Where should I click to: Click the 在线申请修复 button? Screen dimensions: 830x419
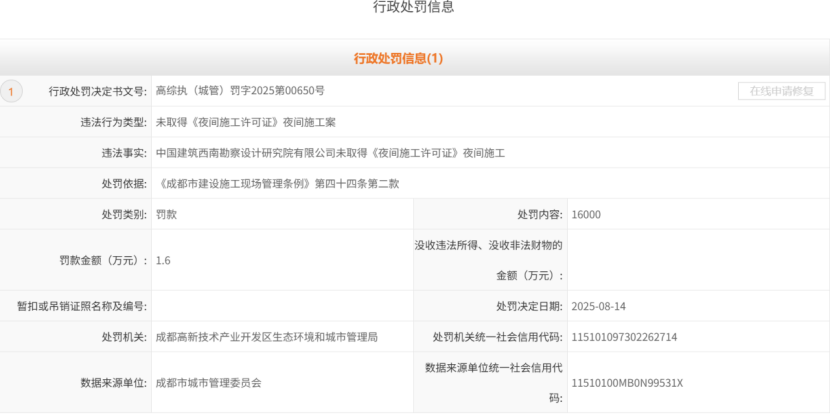pos(781,91)
